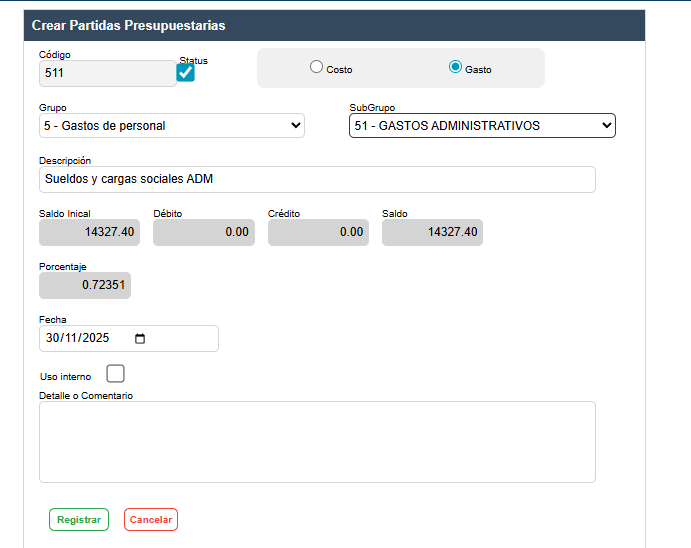Screen dimensions: 691x548
Task: Select the day 30 in Fecha date
Action: pyautogui.click(x=52, y=339)
